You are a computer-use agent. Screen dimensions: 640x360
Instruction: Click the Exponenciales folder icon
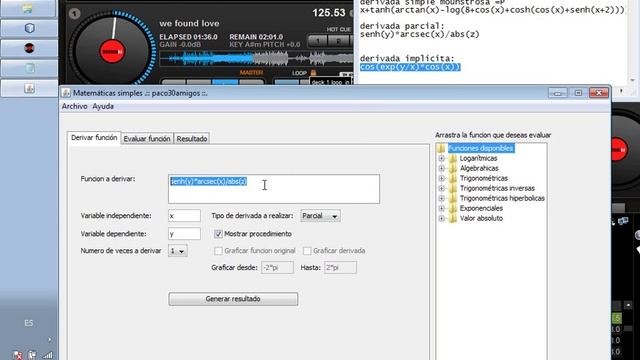tap(453, 208)
